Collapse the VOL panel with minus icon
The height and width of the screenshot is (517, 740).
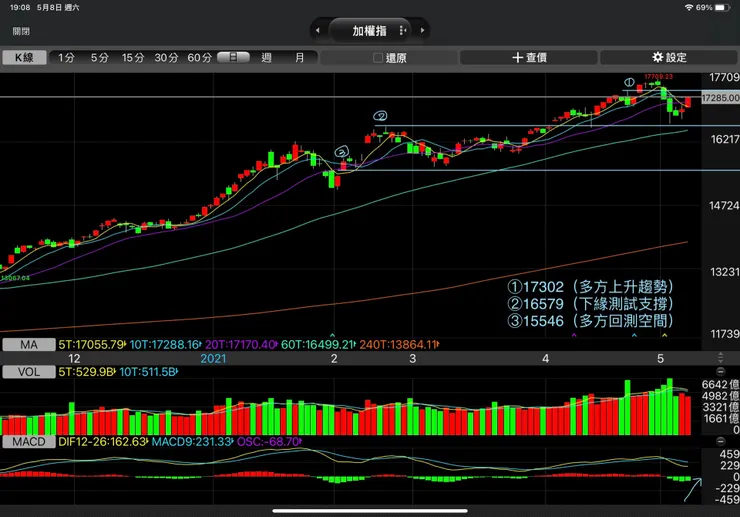[x=721, y=372]
